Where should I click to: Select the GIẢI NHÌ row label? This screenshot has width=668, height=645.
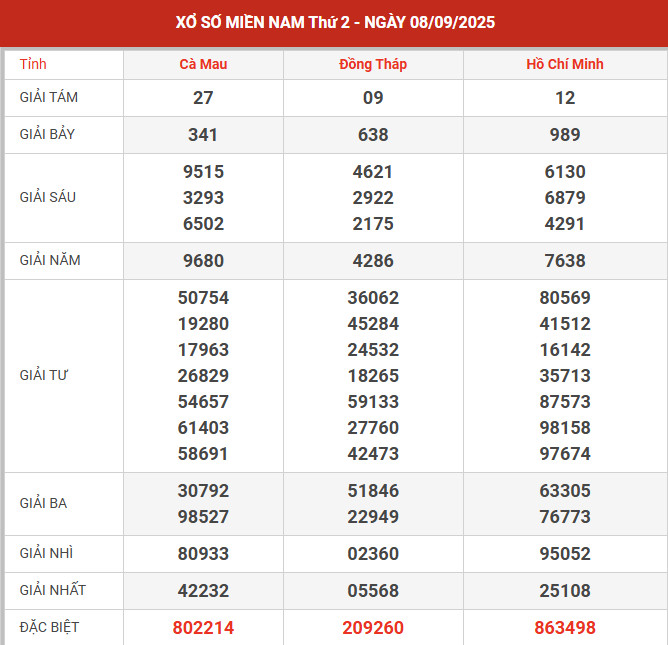point(46,553)
